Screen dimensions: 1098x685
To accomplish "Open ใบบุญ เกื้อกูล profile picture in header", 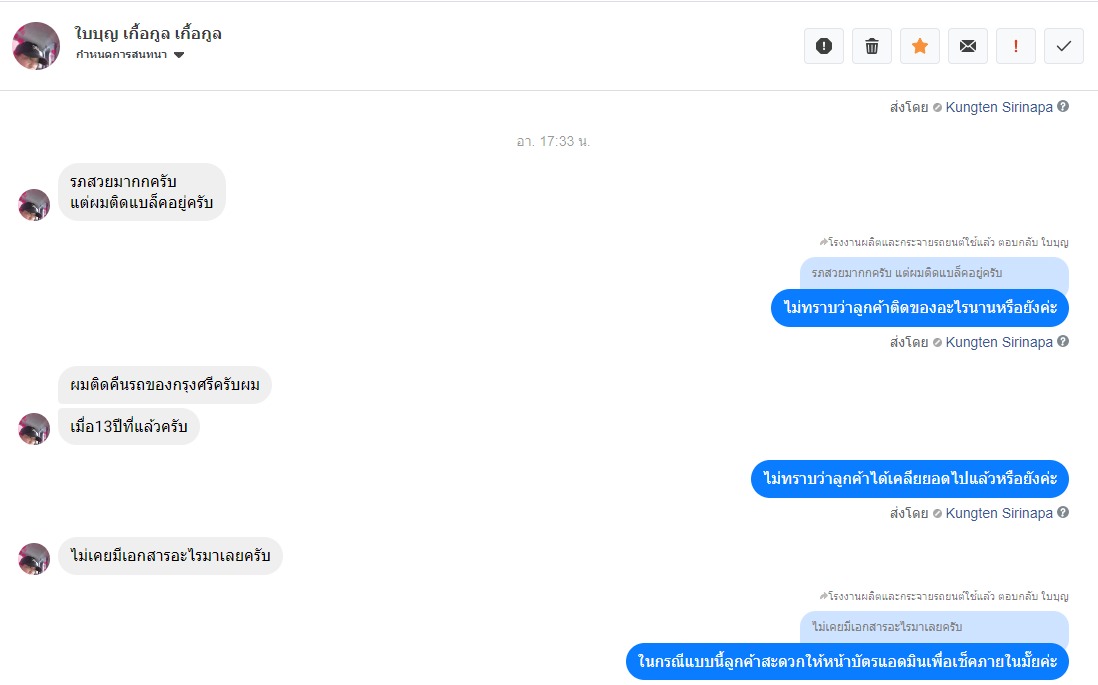I will pos(36,46).
